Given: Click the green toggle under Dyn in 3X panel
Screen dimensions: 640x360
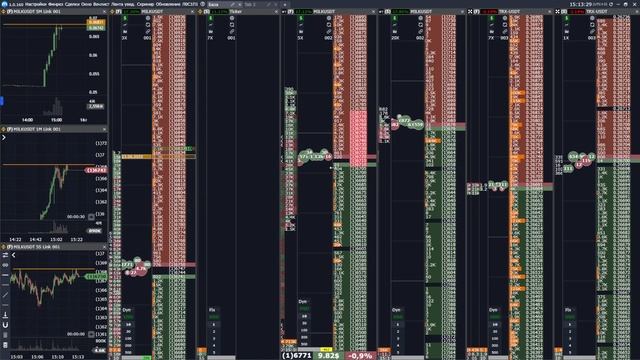Looking at the screenshot, I should (128, 317).
